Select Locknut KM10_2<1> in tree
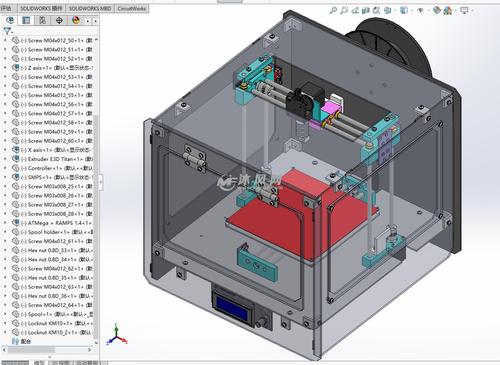500x365 pixels. [x=52, y=332]
